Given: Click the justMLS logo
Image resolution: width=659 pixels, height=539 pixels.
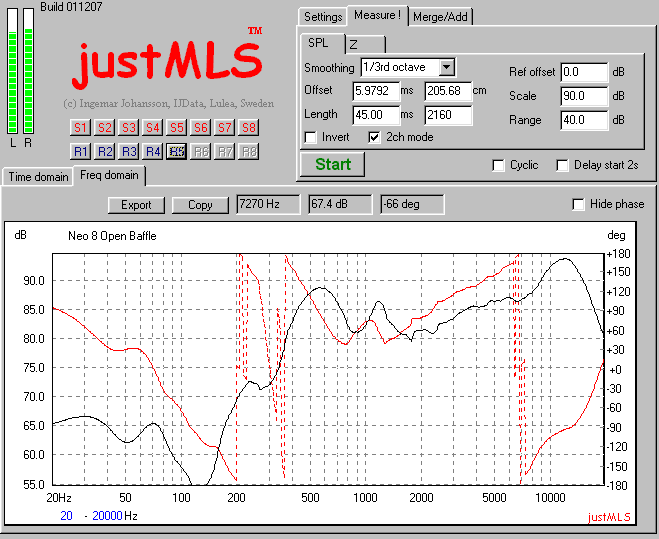Looking at the screenshot, I should [168, 61].
